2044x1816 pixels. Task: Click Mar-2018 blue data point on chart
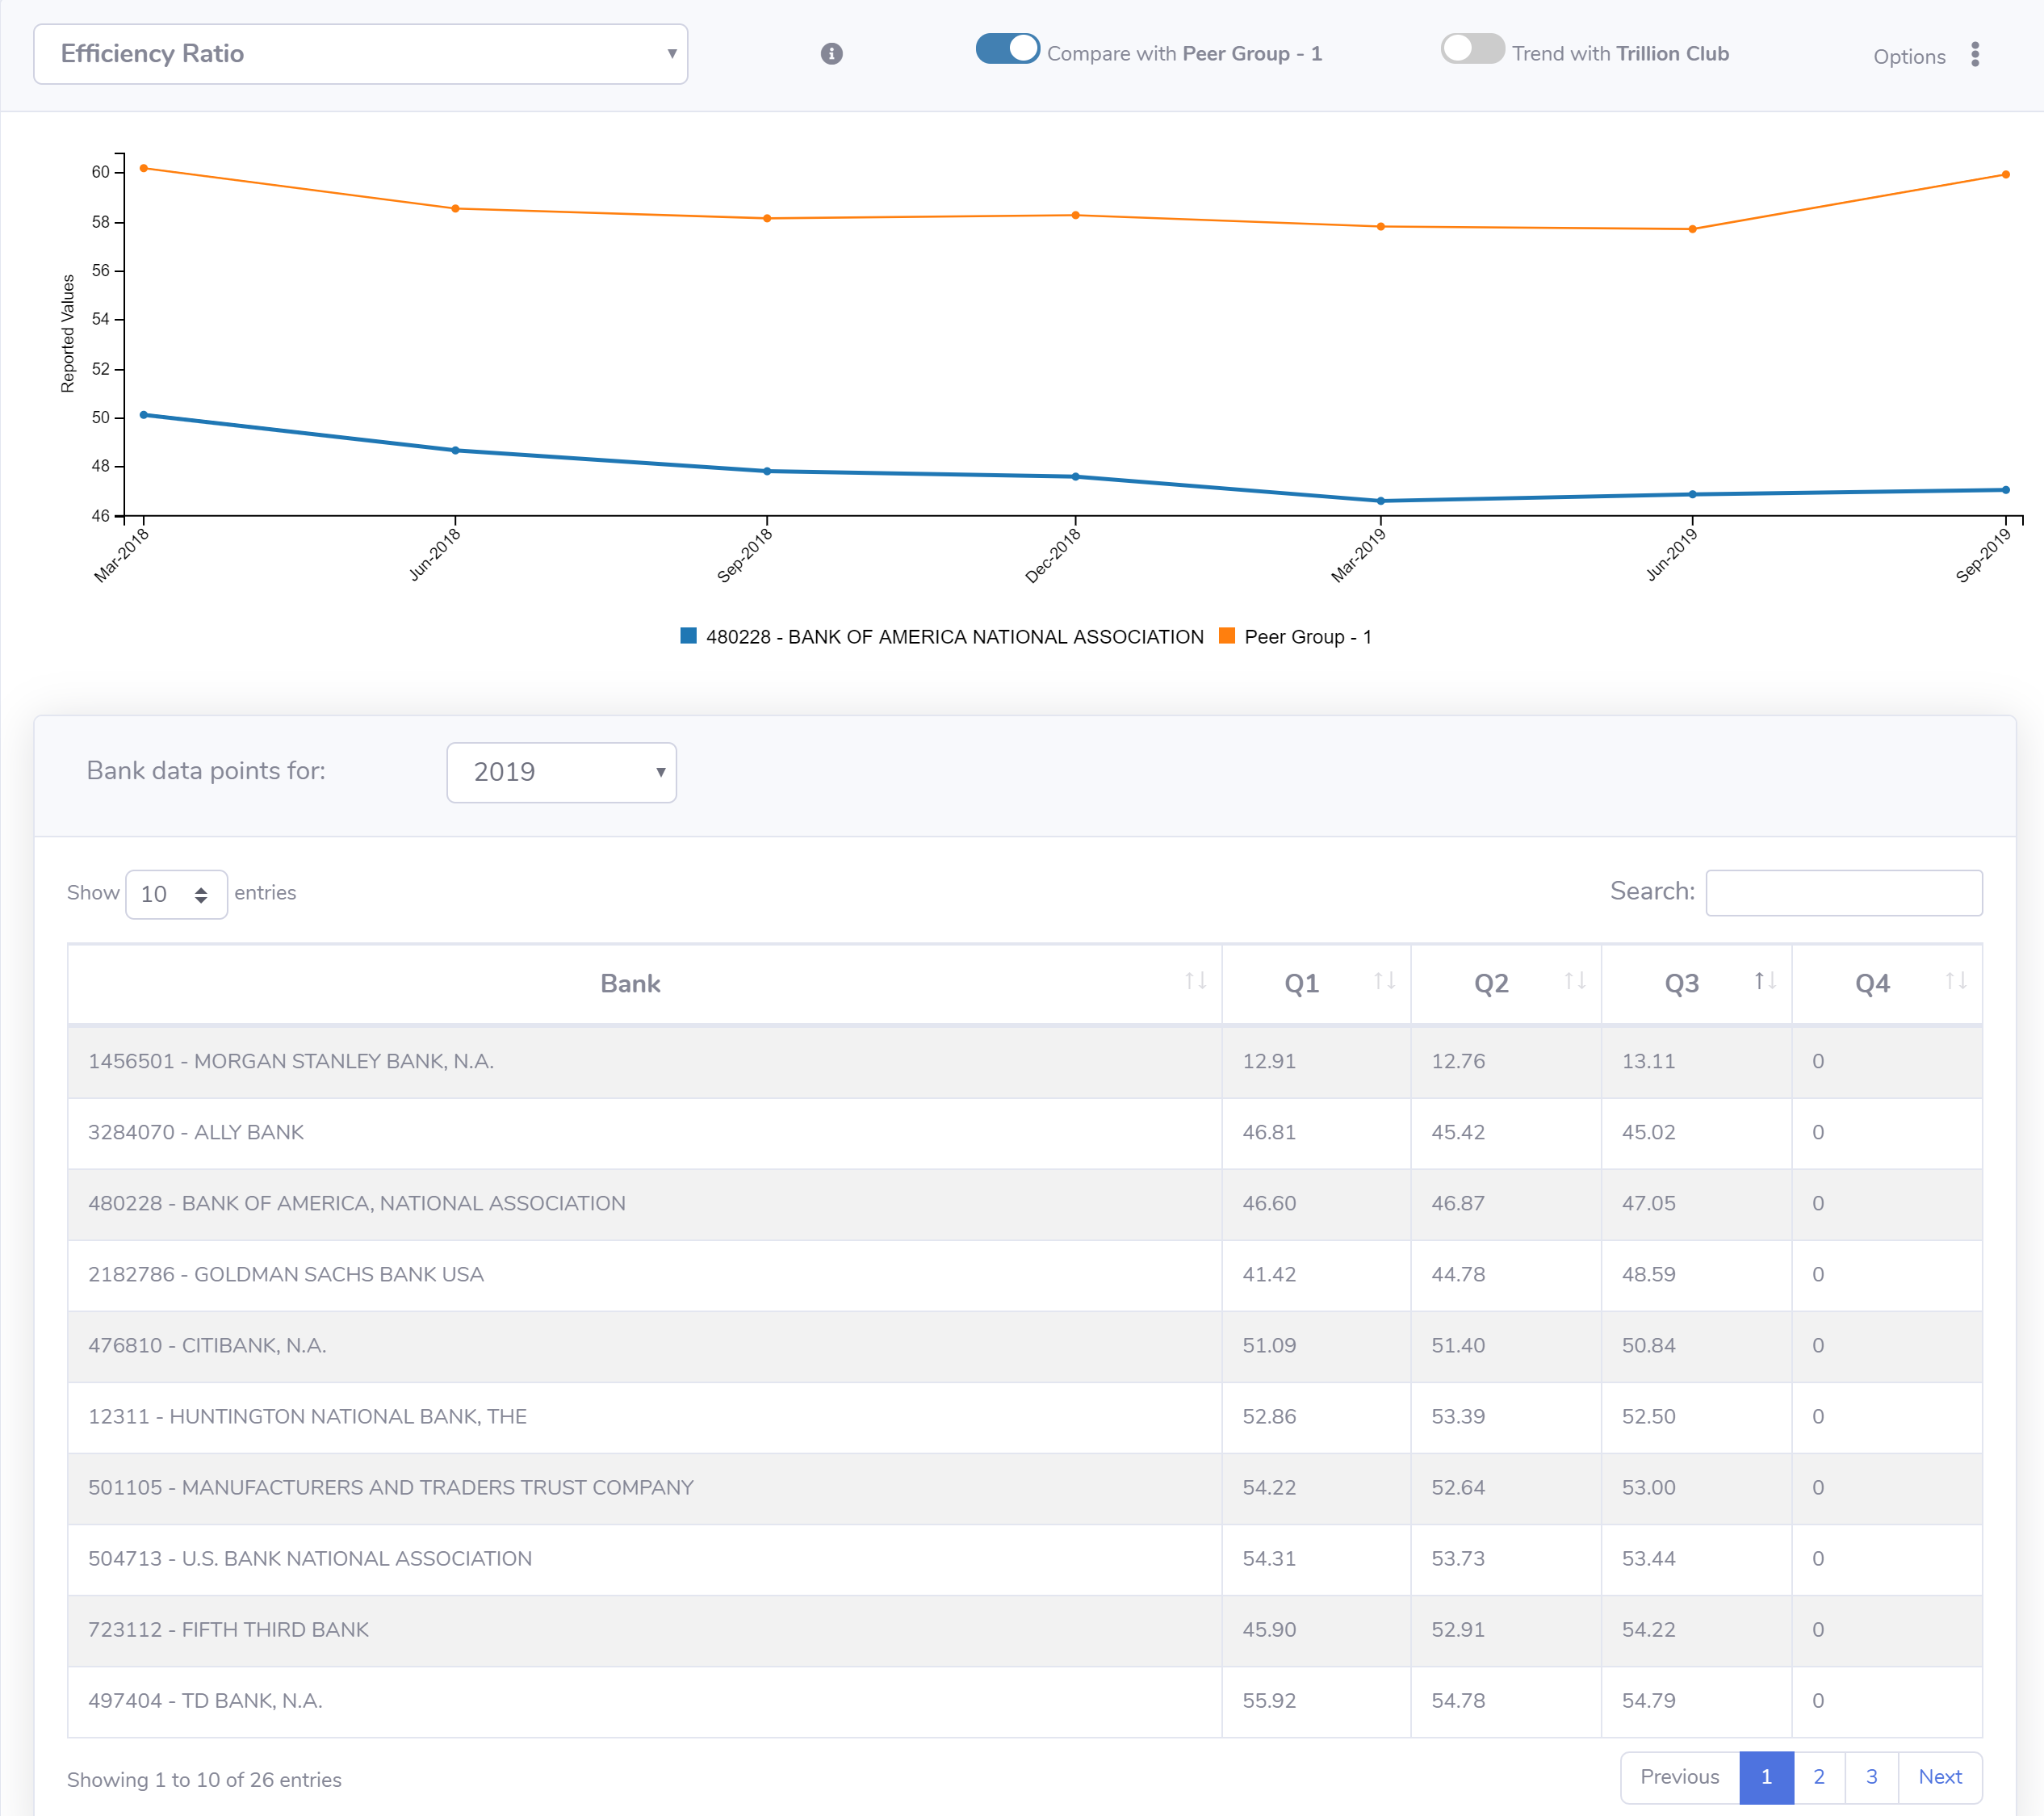click(144, 415)
